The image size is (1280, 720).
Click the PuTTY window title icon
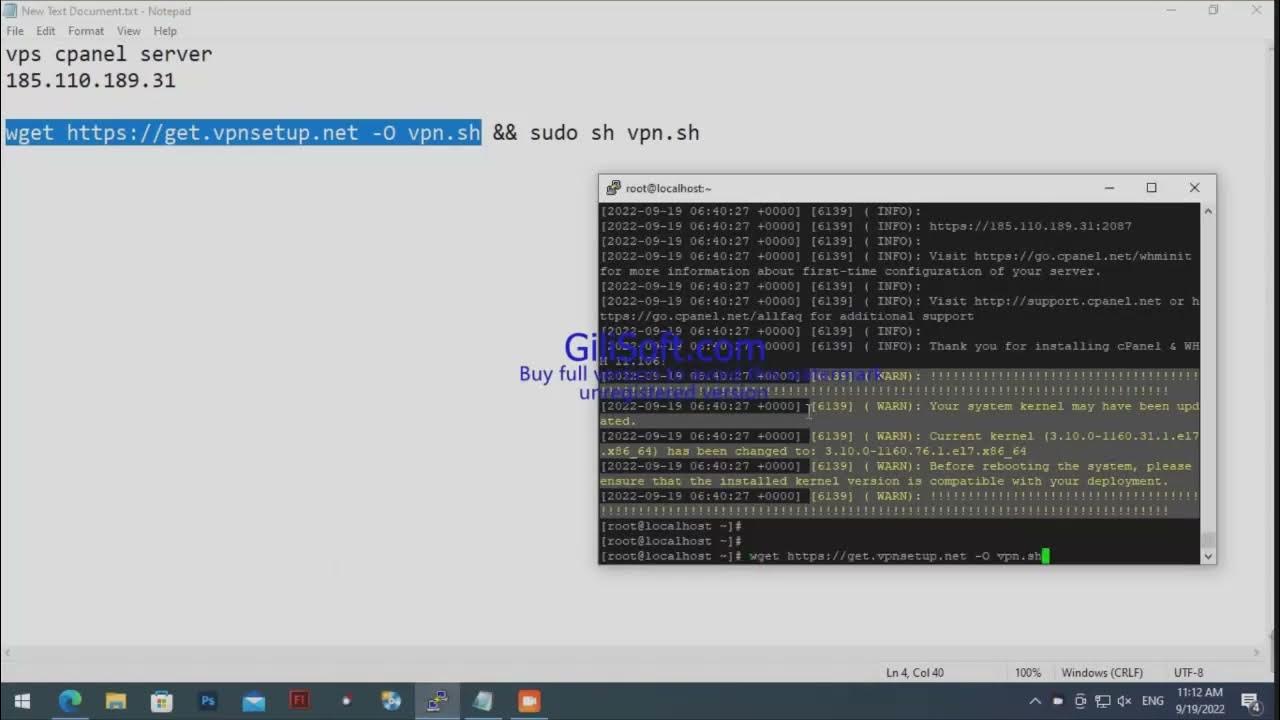614,188
